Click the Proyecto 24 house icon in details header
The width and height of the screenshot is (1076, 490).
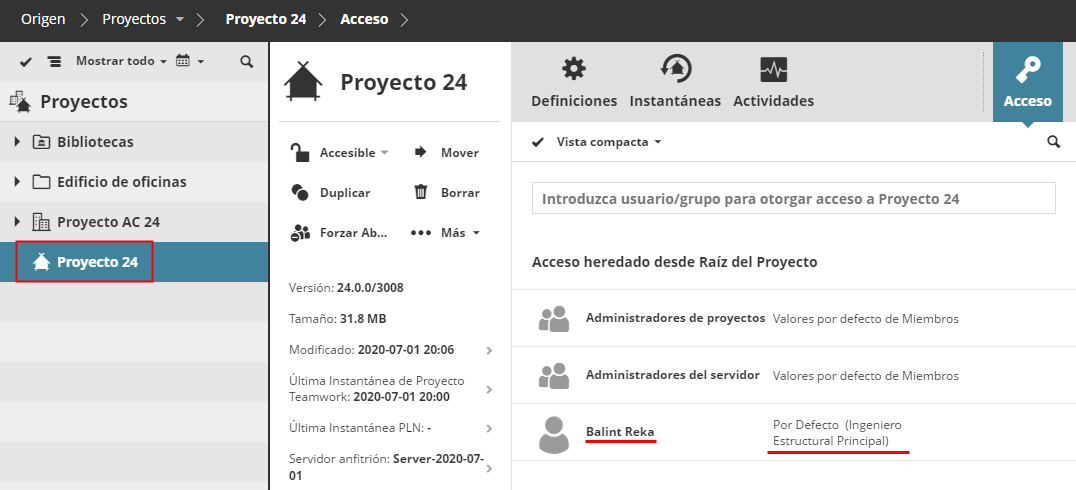[303, 81]
